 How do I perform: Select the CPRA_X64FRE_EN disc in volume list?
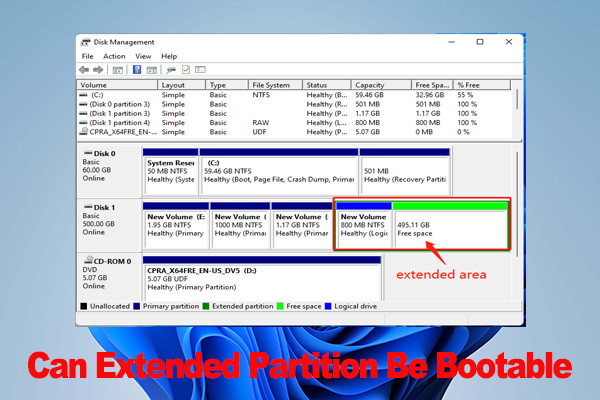coord(116,131)
